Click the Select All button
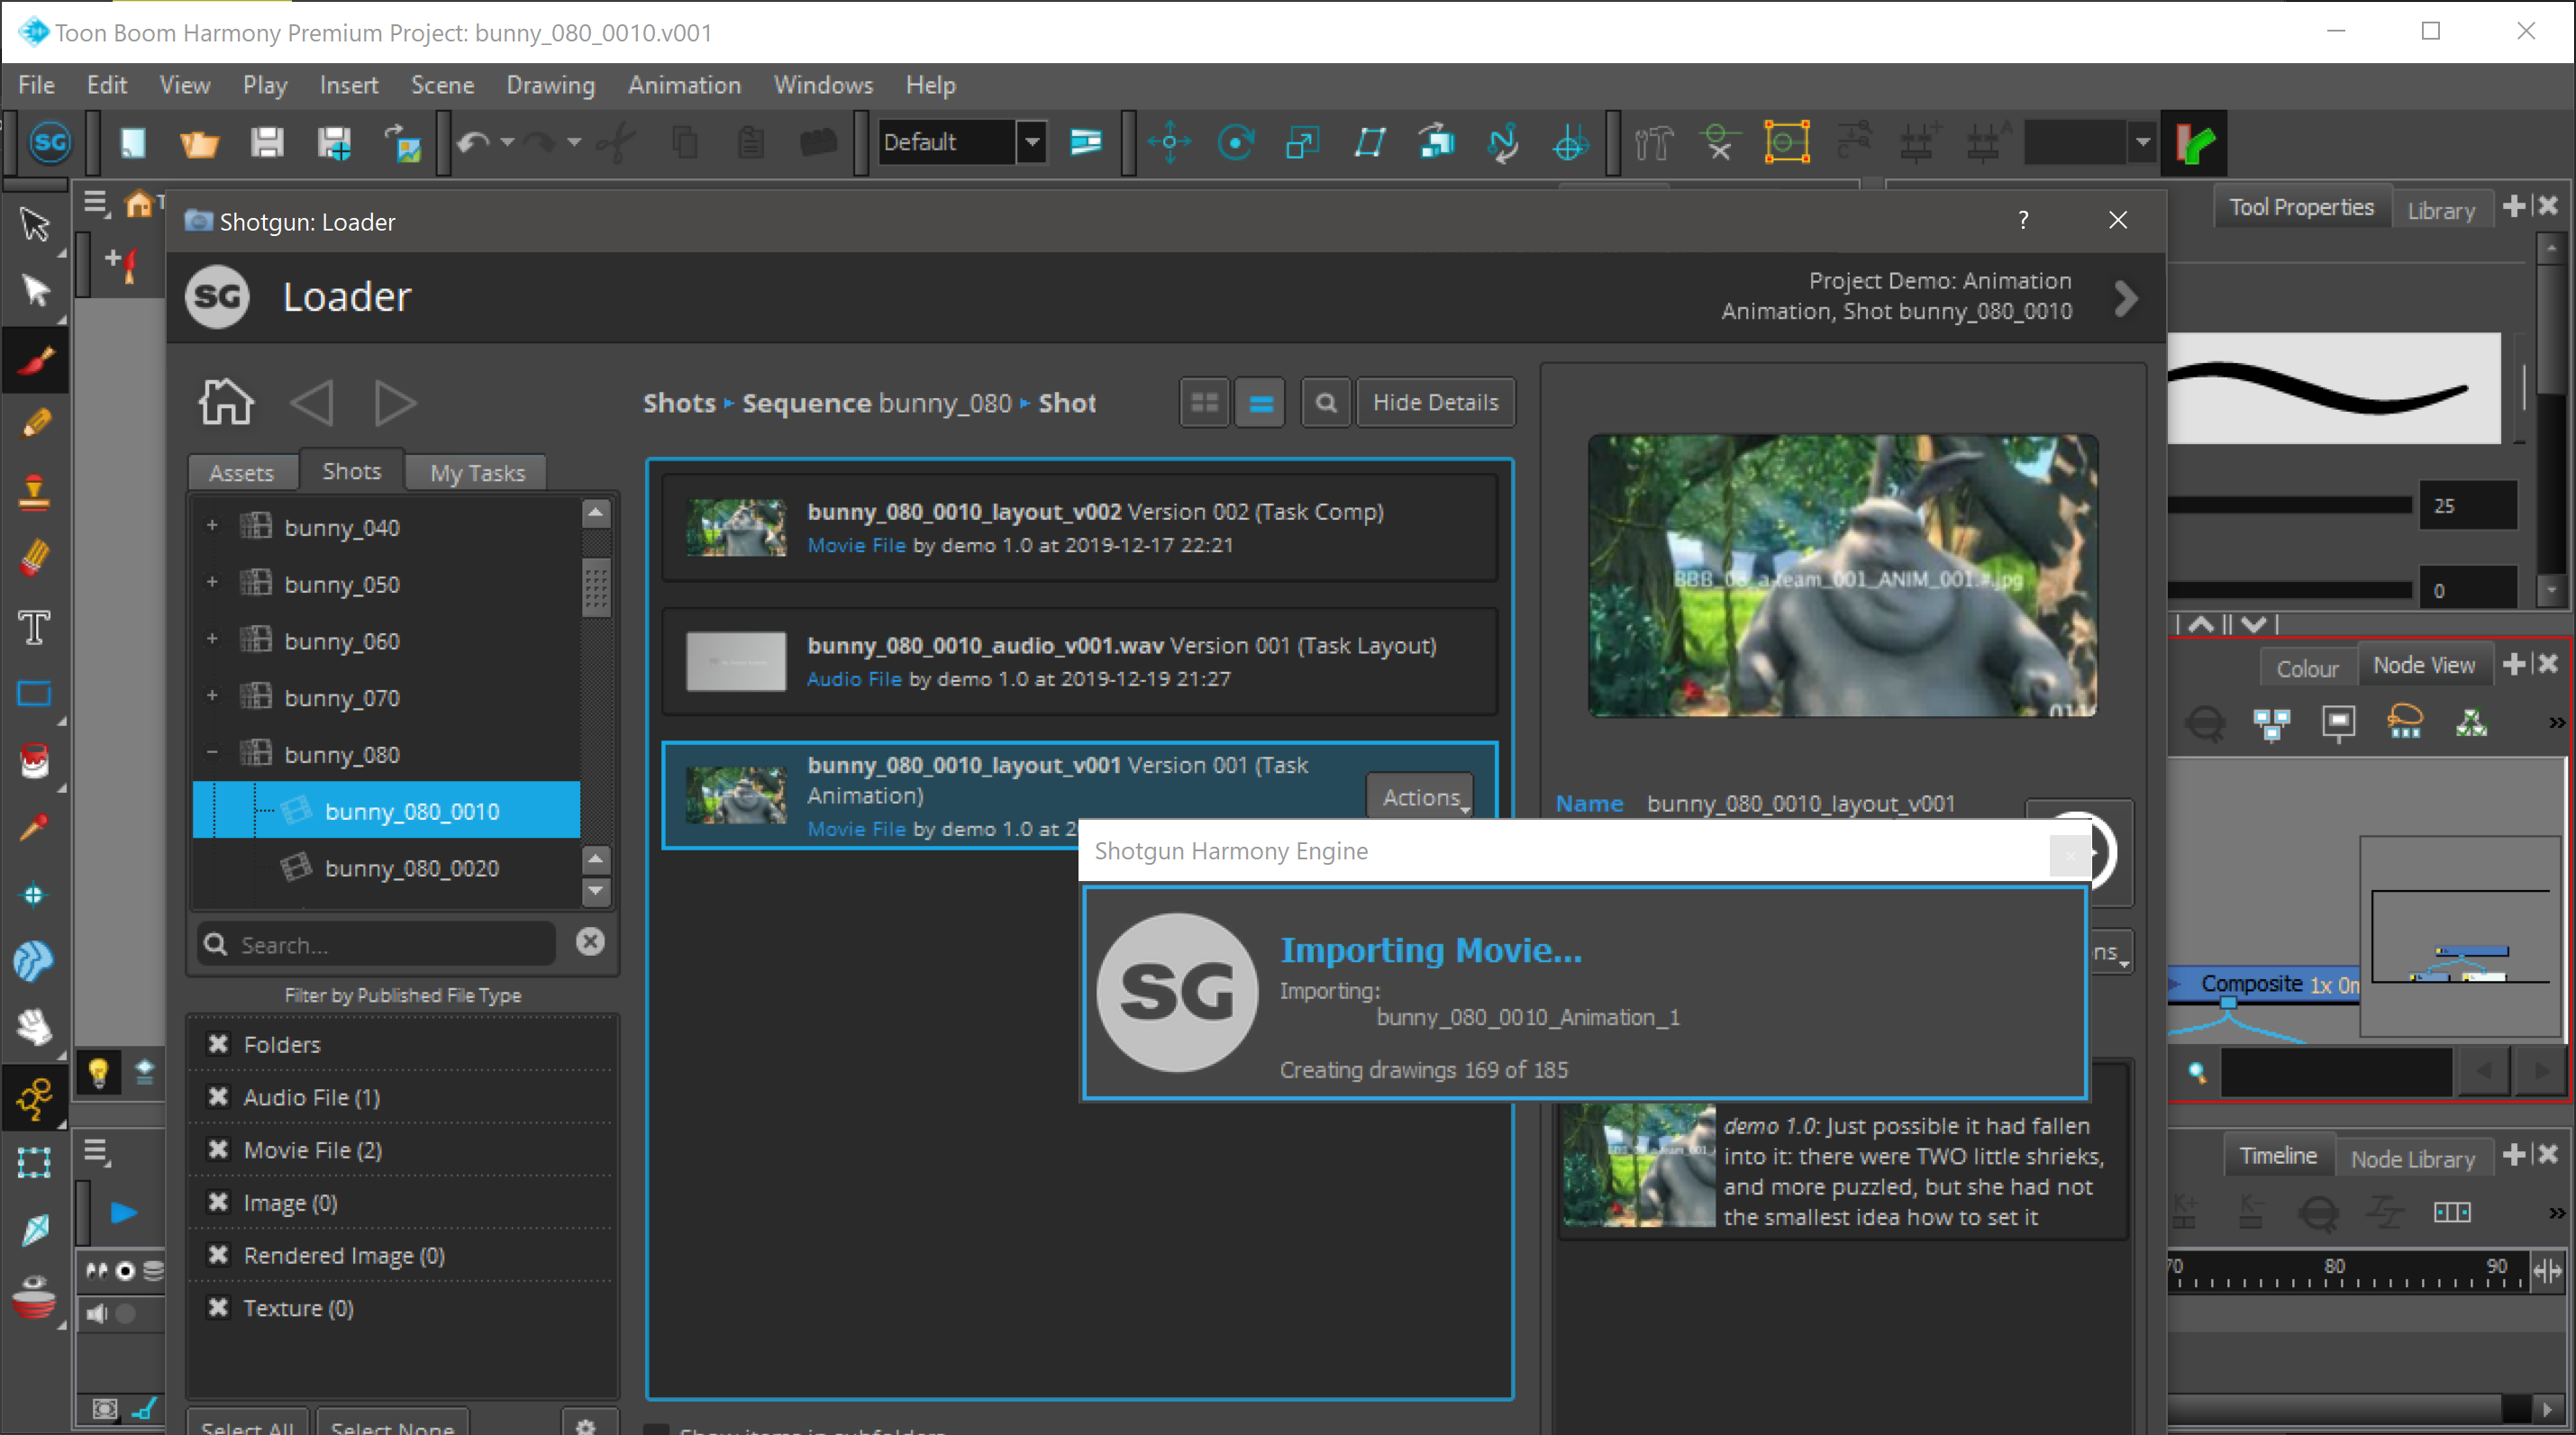 (x=247, y=1423)
